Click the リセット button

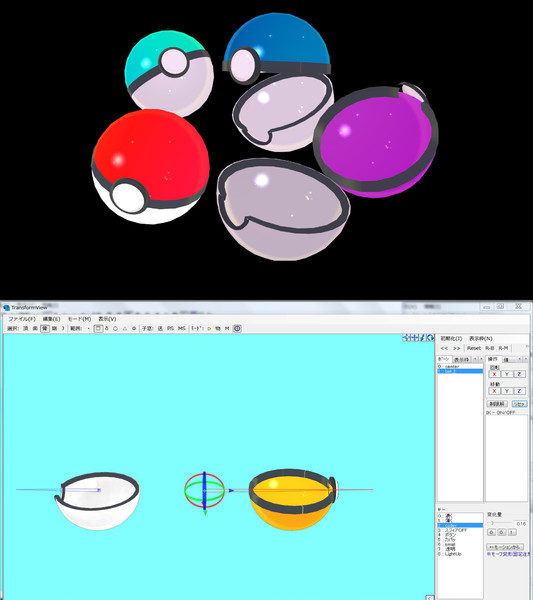(520, 404)
